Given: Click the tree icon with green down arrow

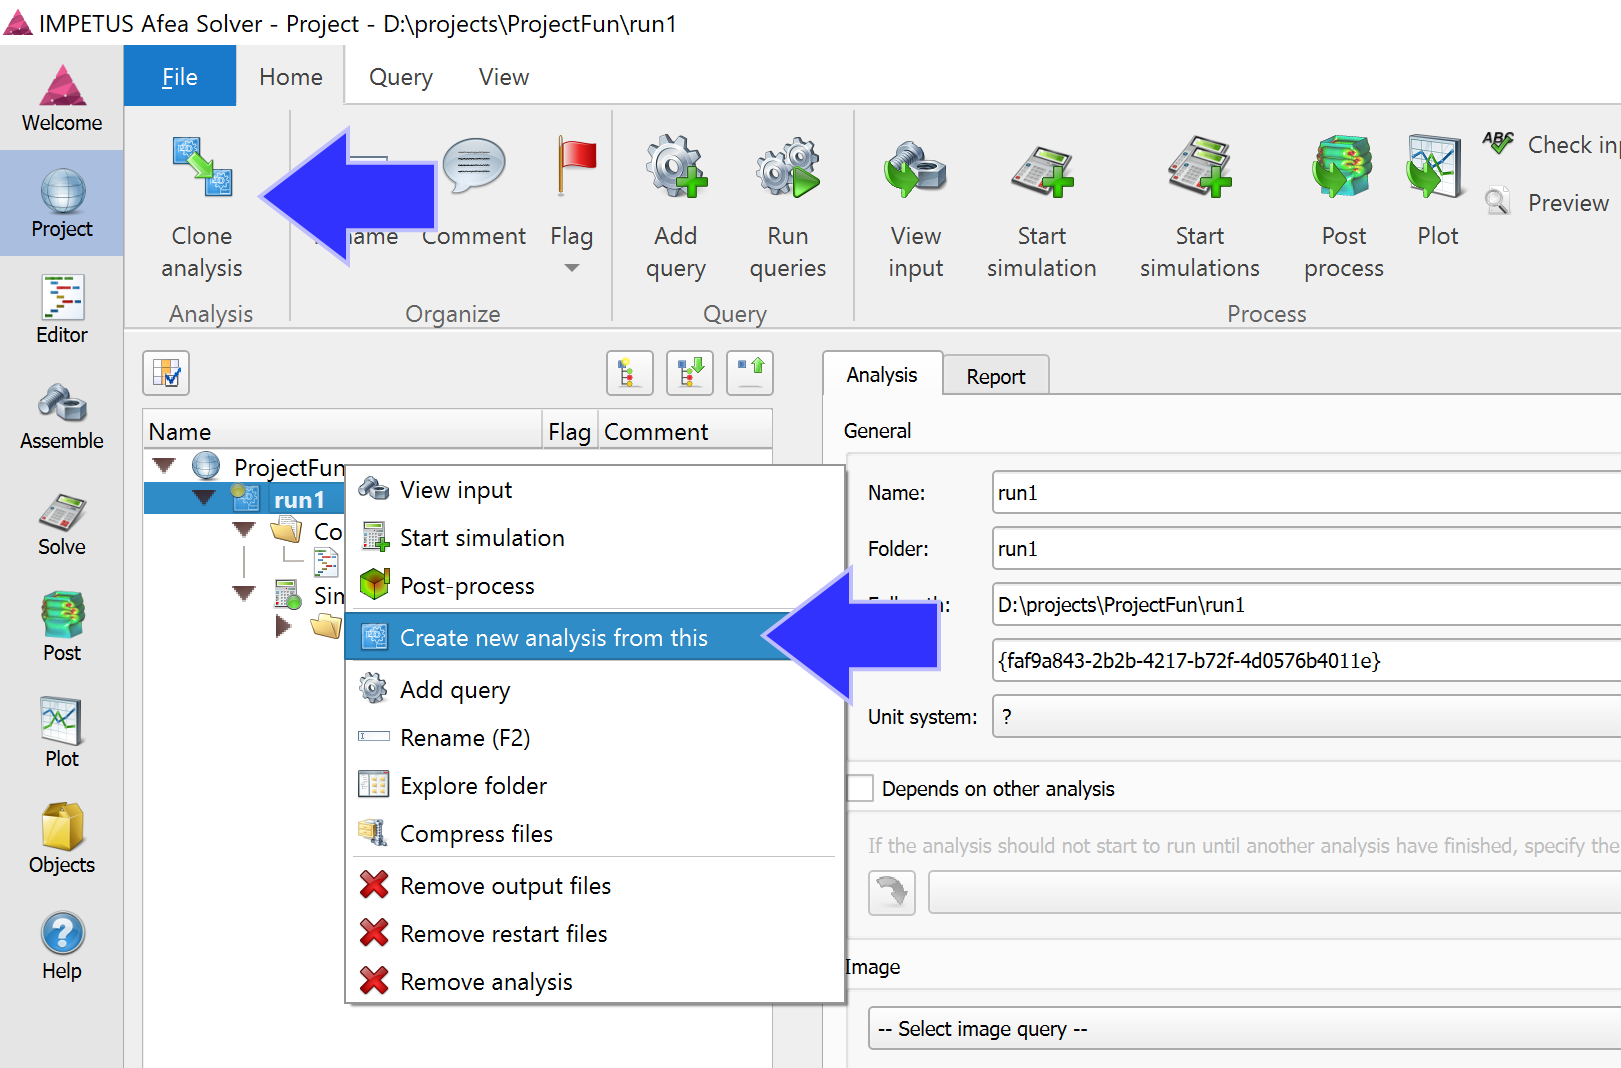Looking at the screenshot, I should tap(690, 374).
